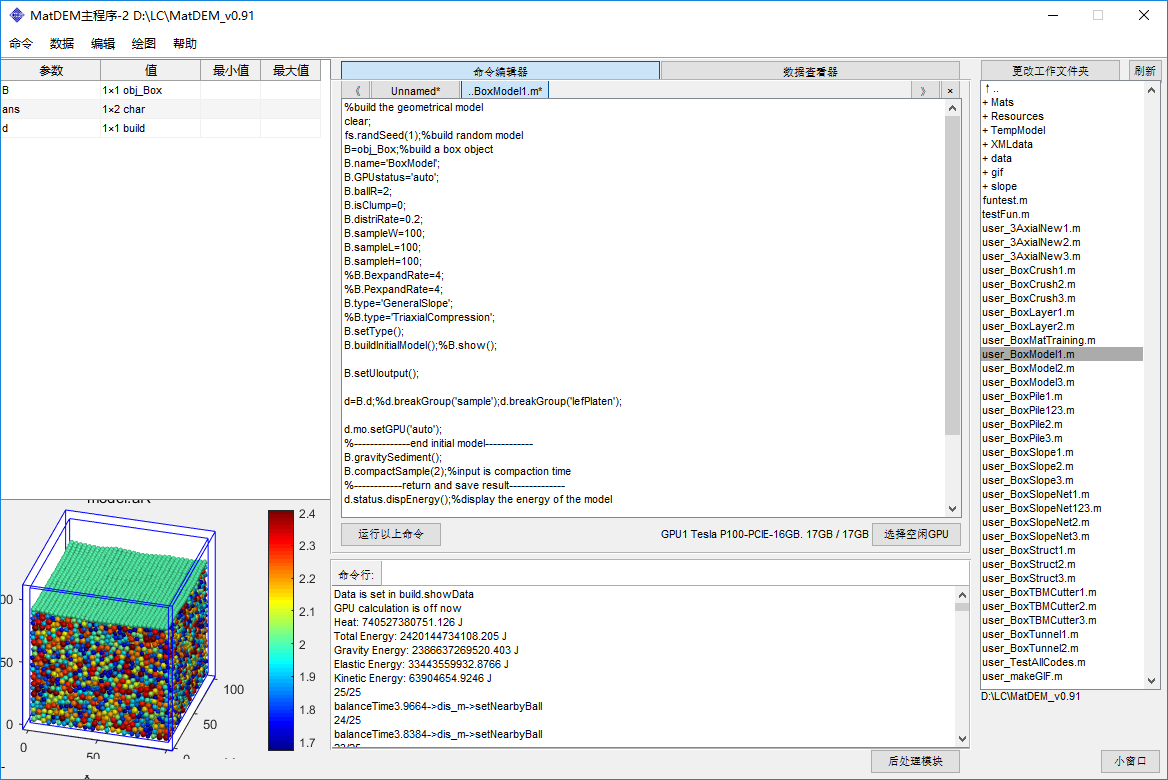The image size is (1168, 780).
Task: Click the model colorbar legend
Action: tap(281, 630)
